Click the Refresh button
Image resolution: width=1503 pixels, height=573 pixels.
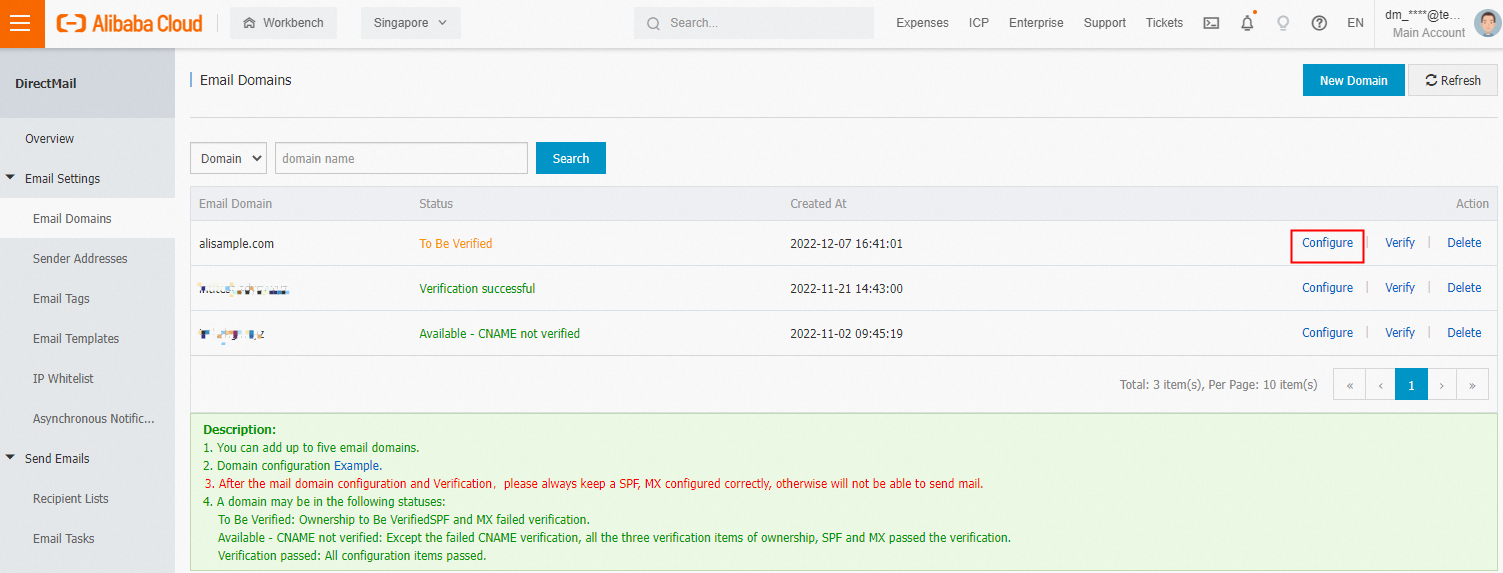tap(1453, 80)
